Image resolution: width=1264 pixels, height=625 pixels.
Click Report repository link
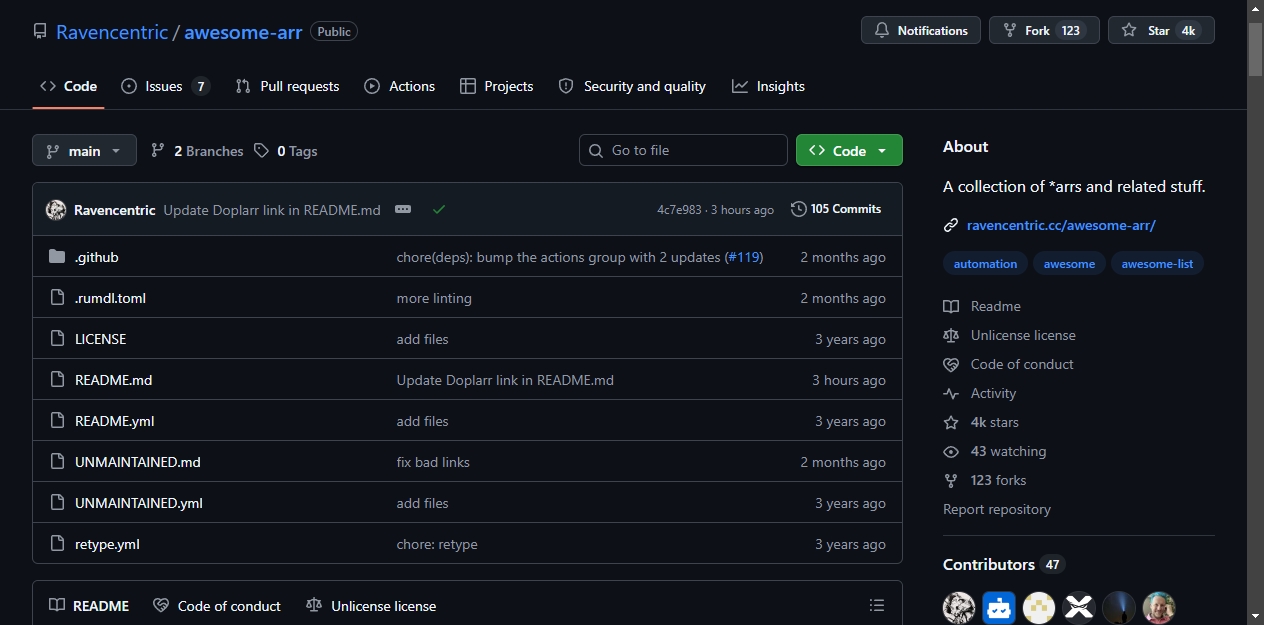(x=997, y=509)
